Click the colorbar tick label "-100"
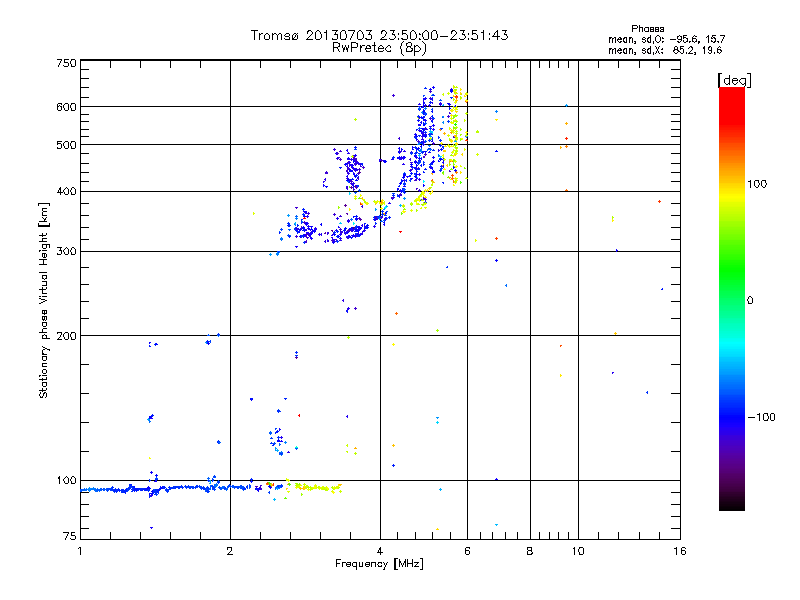Image resolution: width=800 pixels, height=600 pixels. 761,417
